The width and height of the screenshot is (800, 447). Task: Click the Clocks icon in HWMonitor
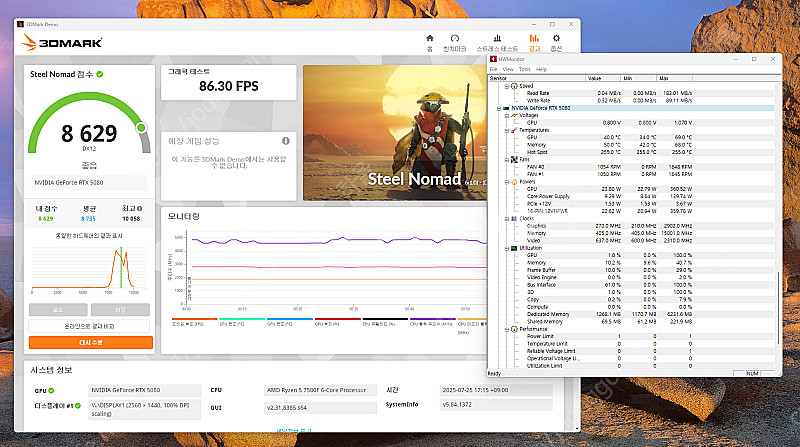coord(514,218)
